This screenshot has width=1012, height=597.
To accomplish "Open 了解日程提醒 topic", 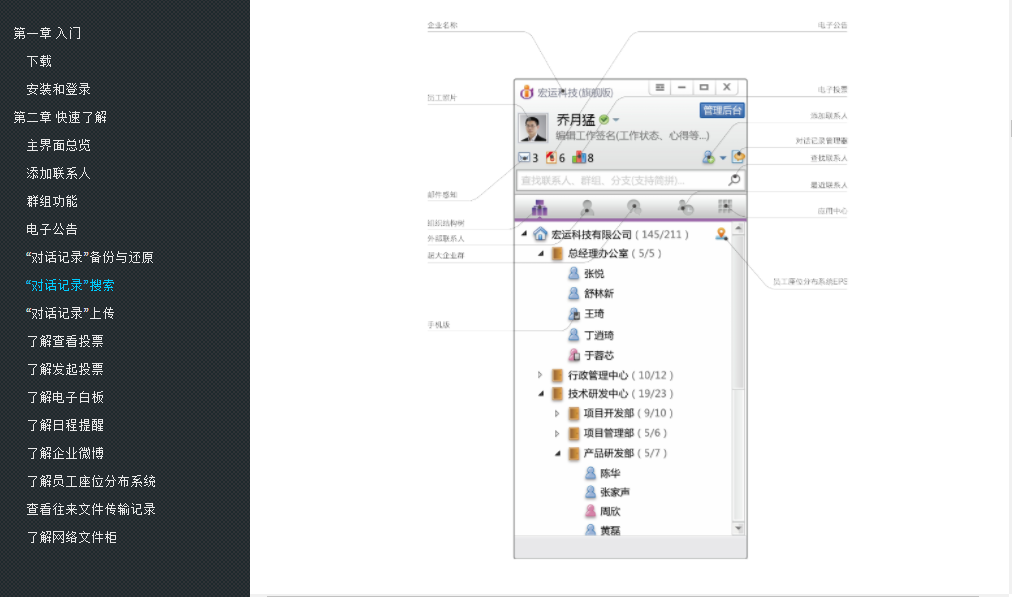I will point(65,425).
